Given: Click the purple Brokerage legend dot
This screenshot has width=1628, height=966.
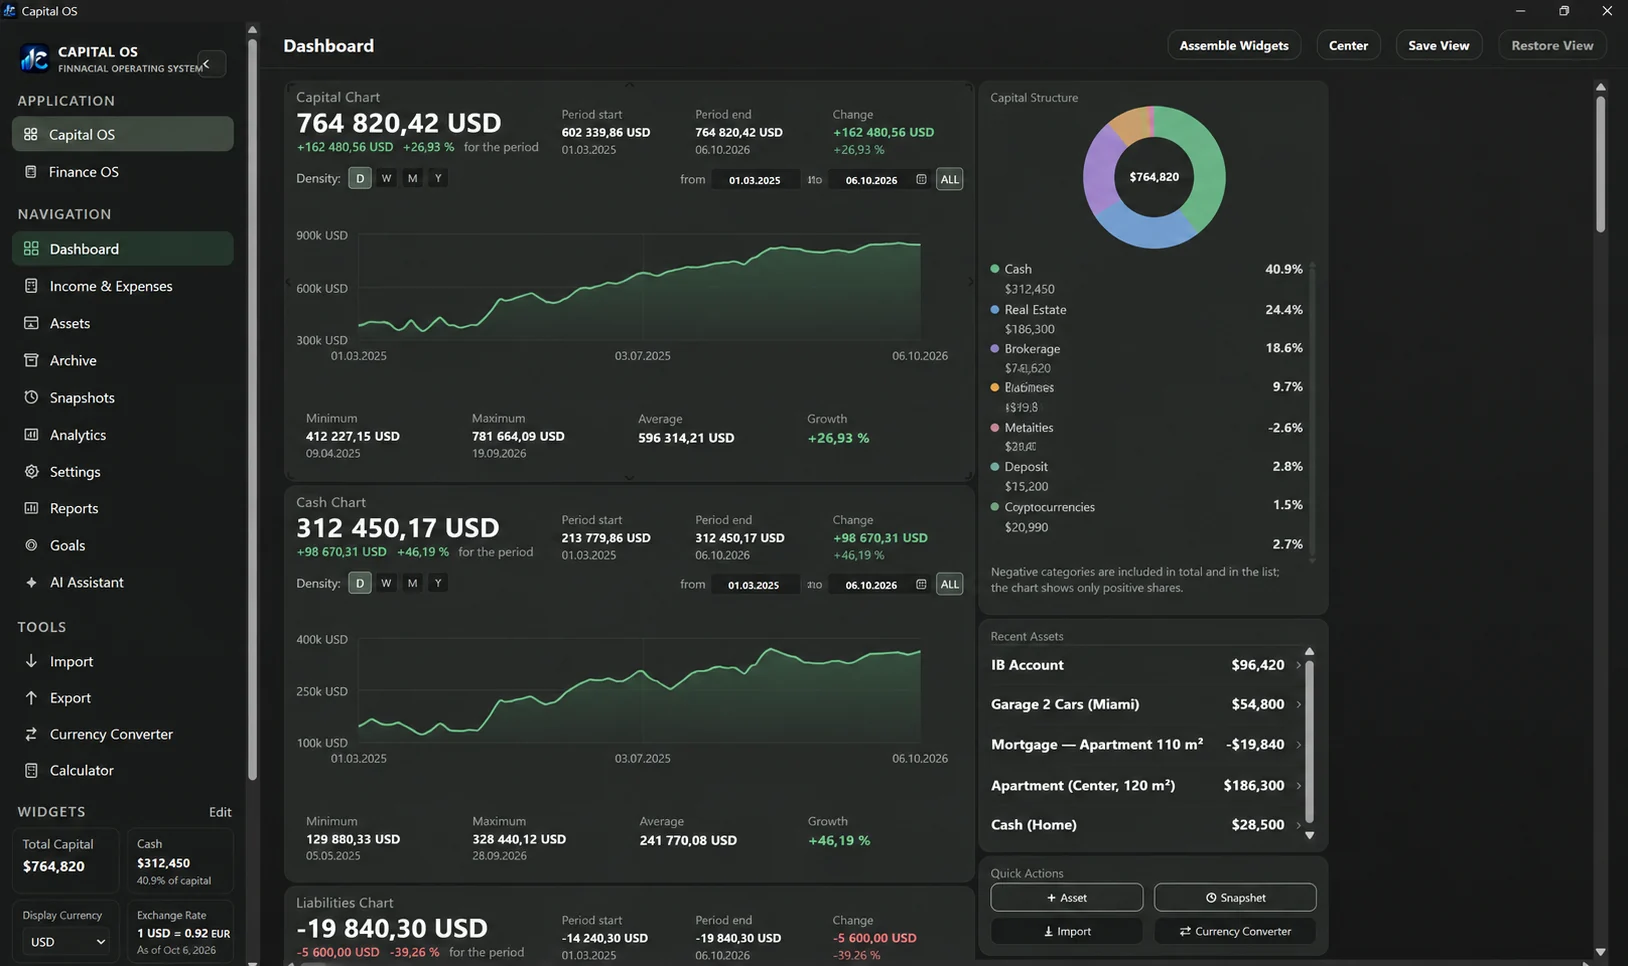Looking at the screenshot, I should point(995,349).
